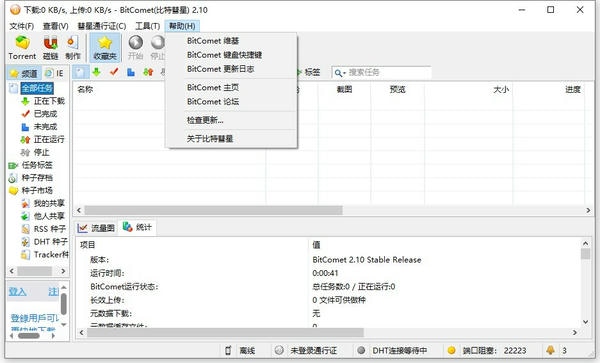
Task: Click the 制作 make-torrent icon
Action: pyautogui.click(x=73, y=47)
